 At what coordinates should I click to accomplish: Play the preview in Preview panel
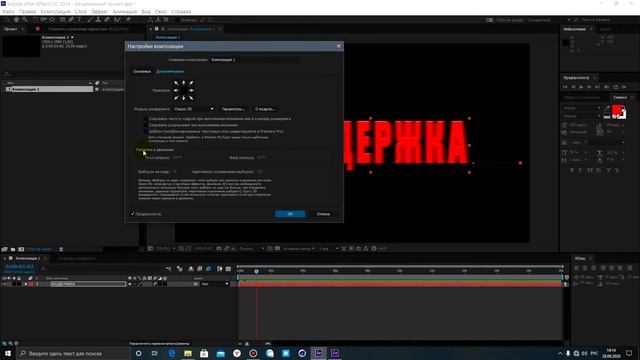point(582,87)
